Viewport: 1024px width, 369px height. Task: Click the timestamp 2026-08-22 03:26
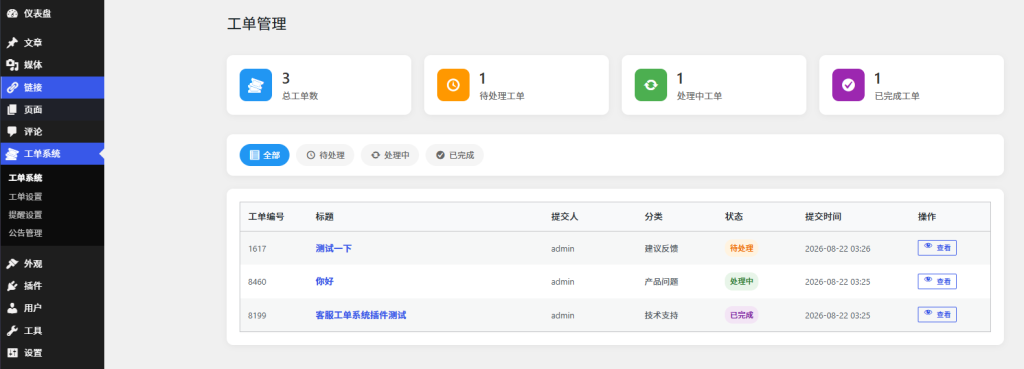pyautogui.click(x=837, y=248)
